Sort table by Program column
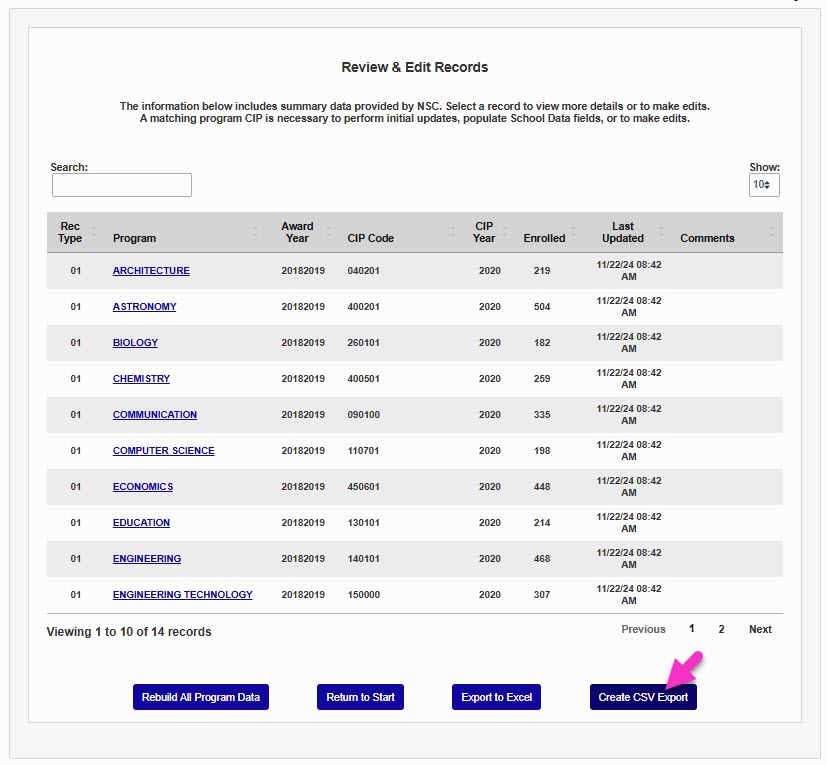The image size is (827, 765). click(x=134, y=238)
